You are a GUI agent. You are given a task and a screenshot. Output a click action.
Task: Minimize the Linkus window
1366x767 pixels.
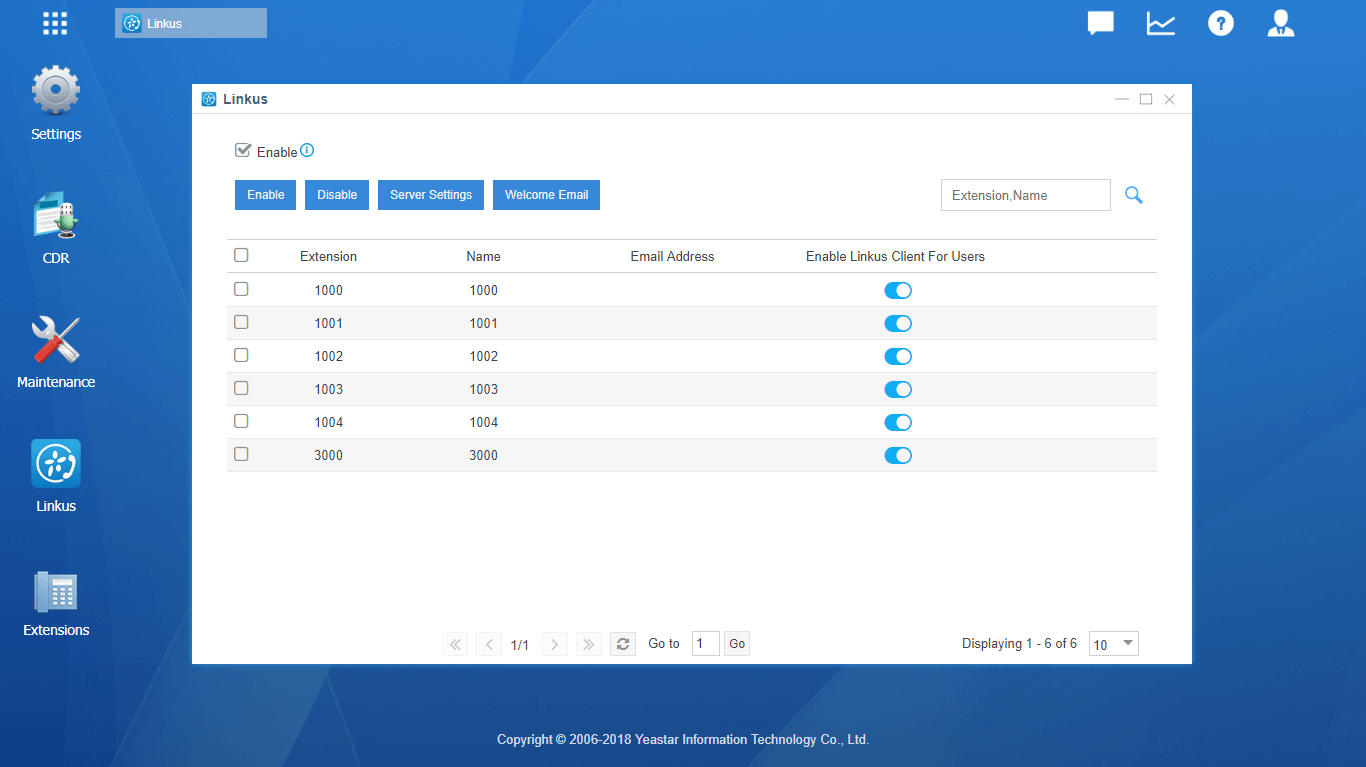[1122, 99]
